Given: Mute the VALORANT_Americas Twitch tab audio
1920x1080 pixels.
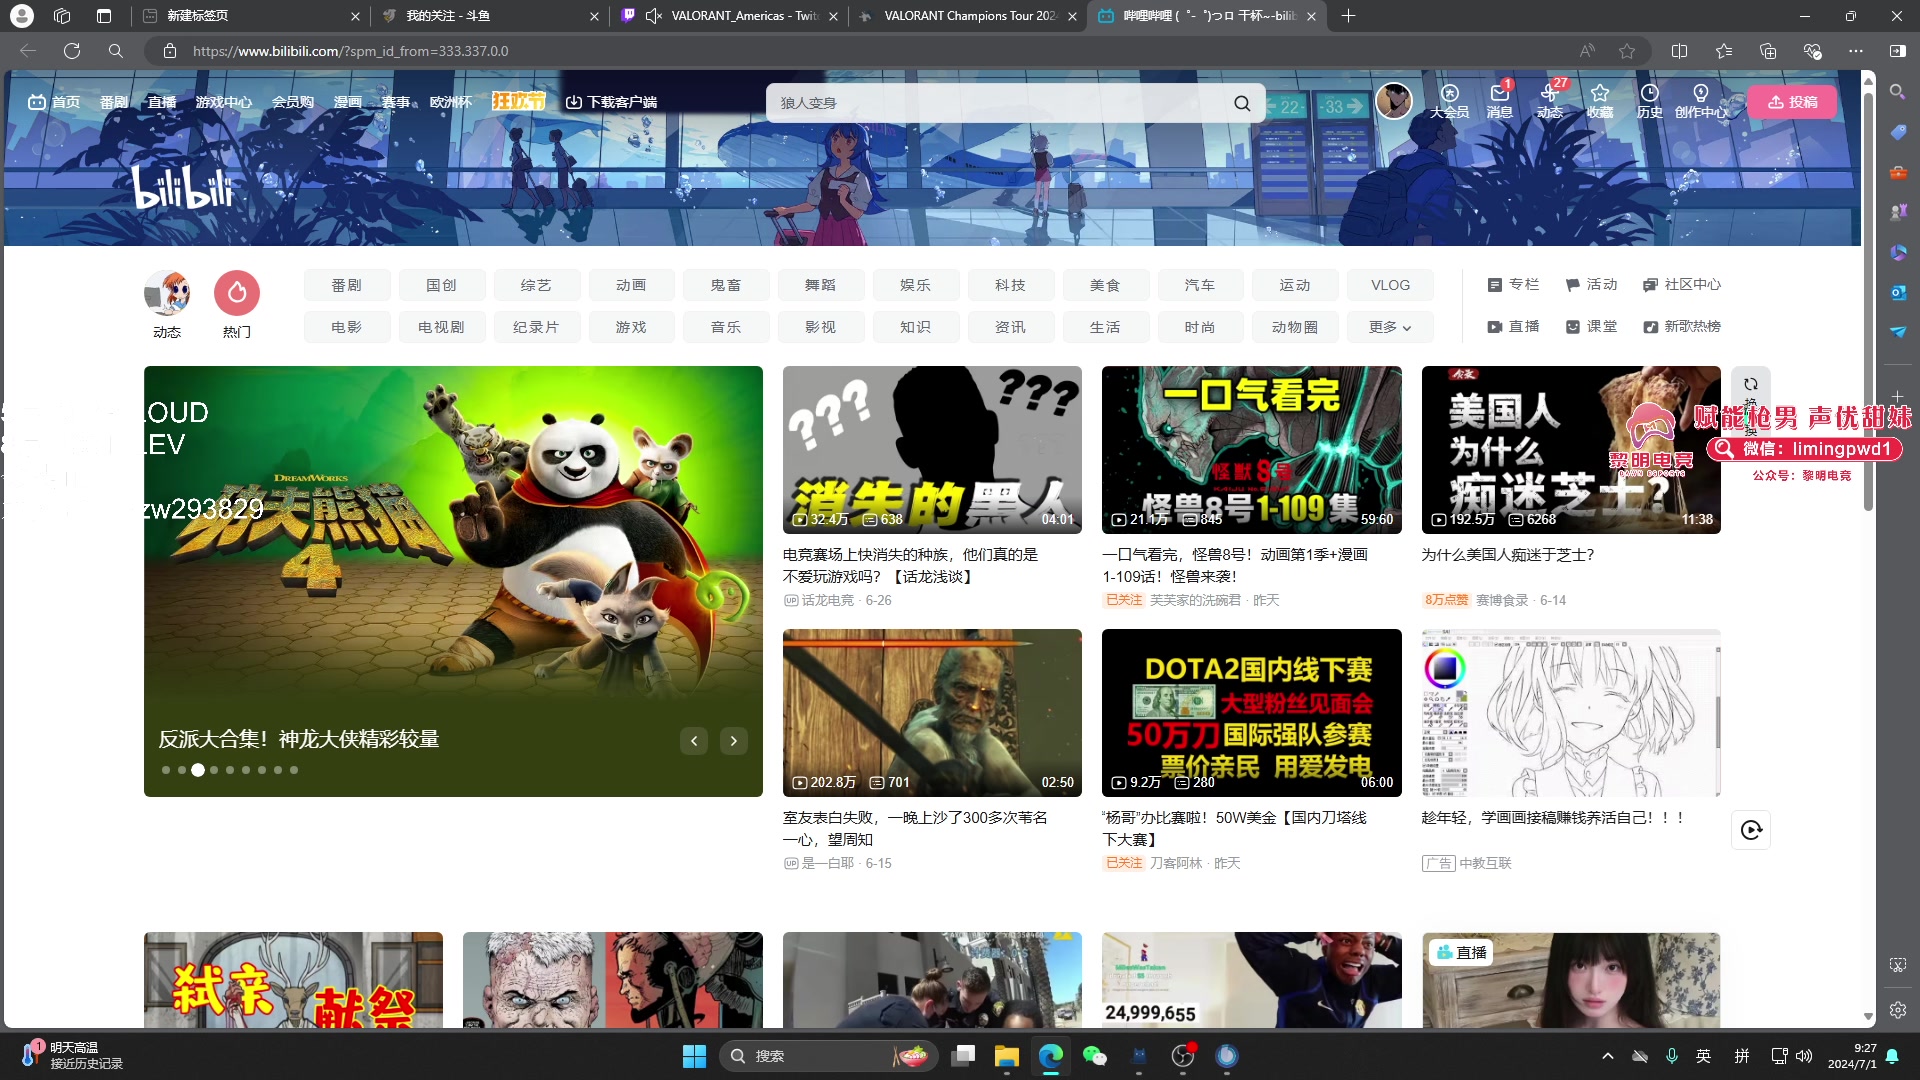Looking at the screenshot, I should pos(654,16).
